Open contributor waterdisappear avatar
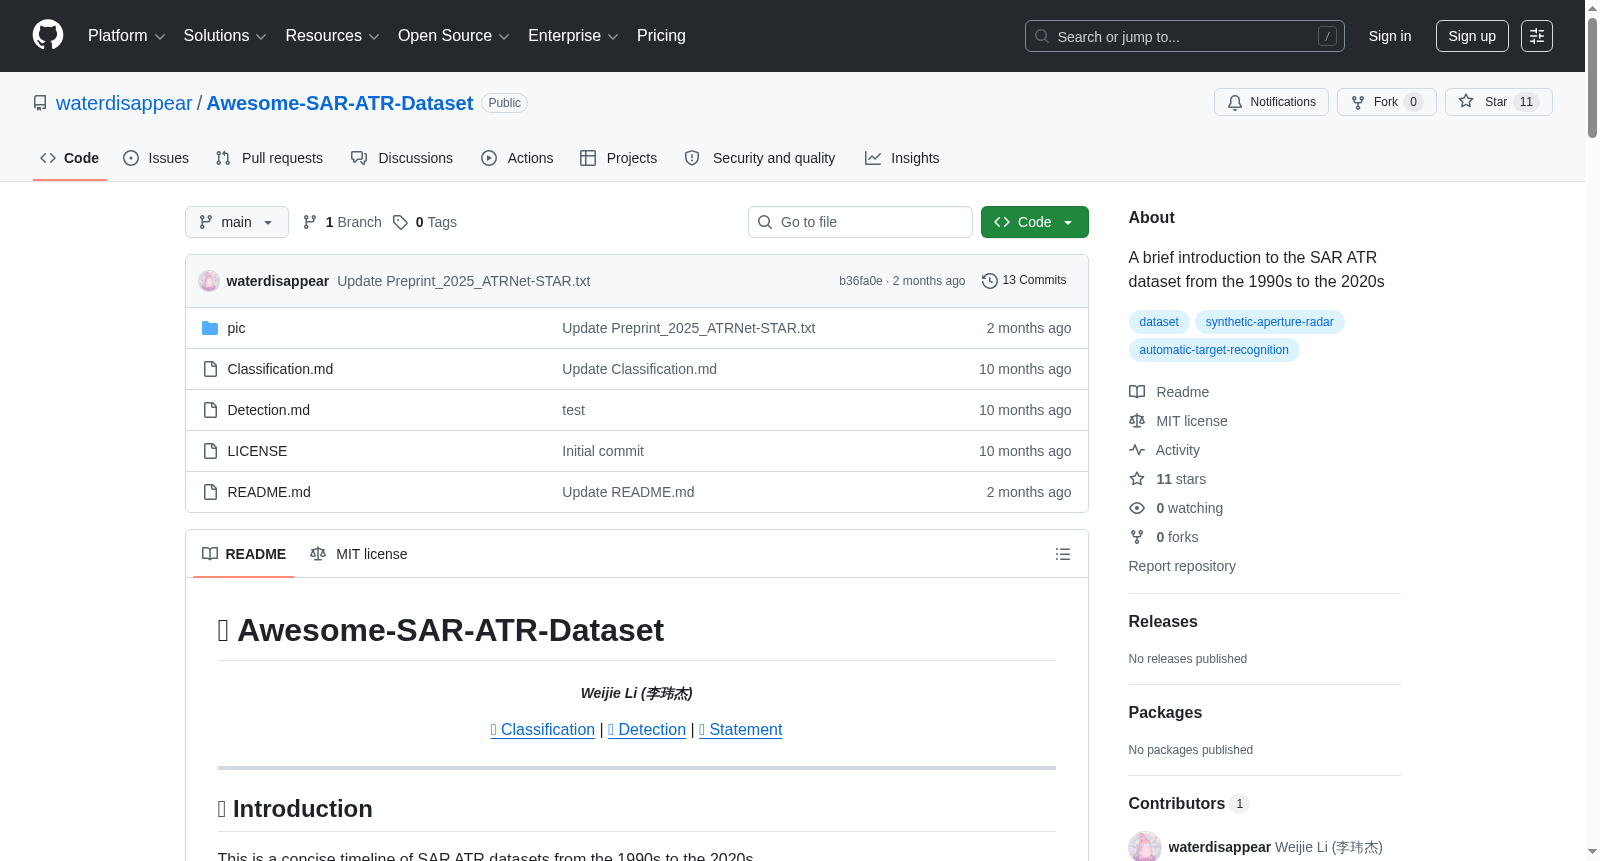This screenshot has height=861, width=1600. click(x=1145, y=847)
